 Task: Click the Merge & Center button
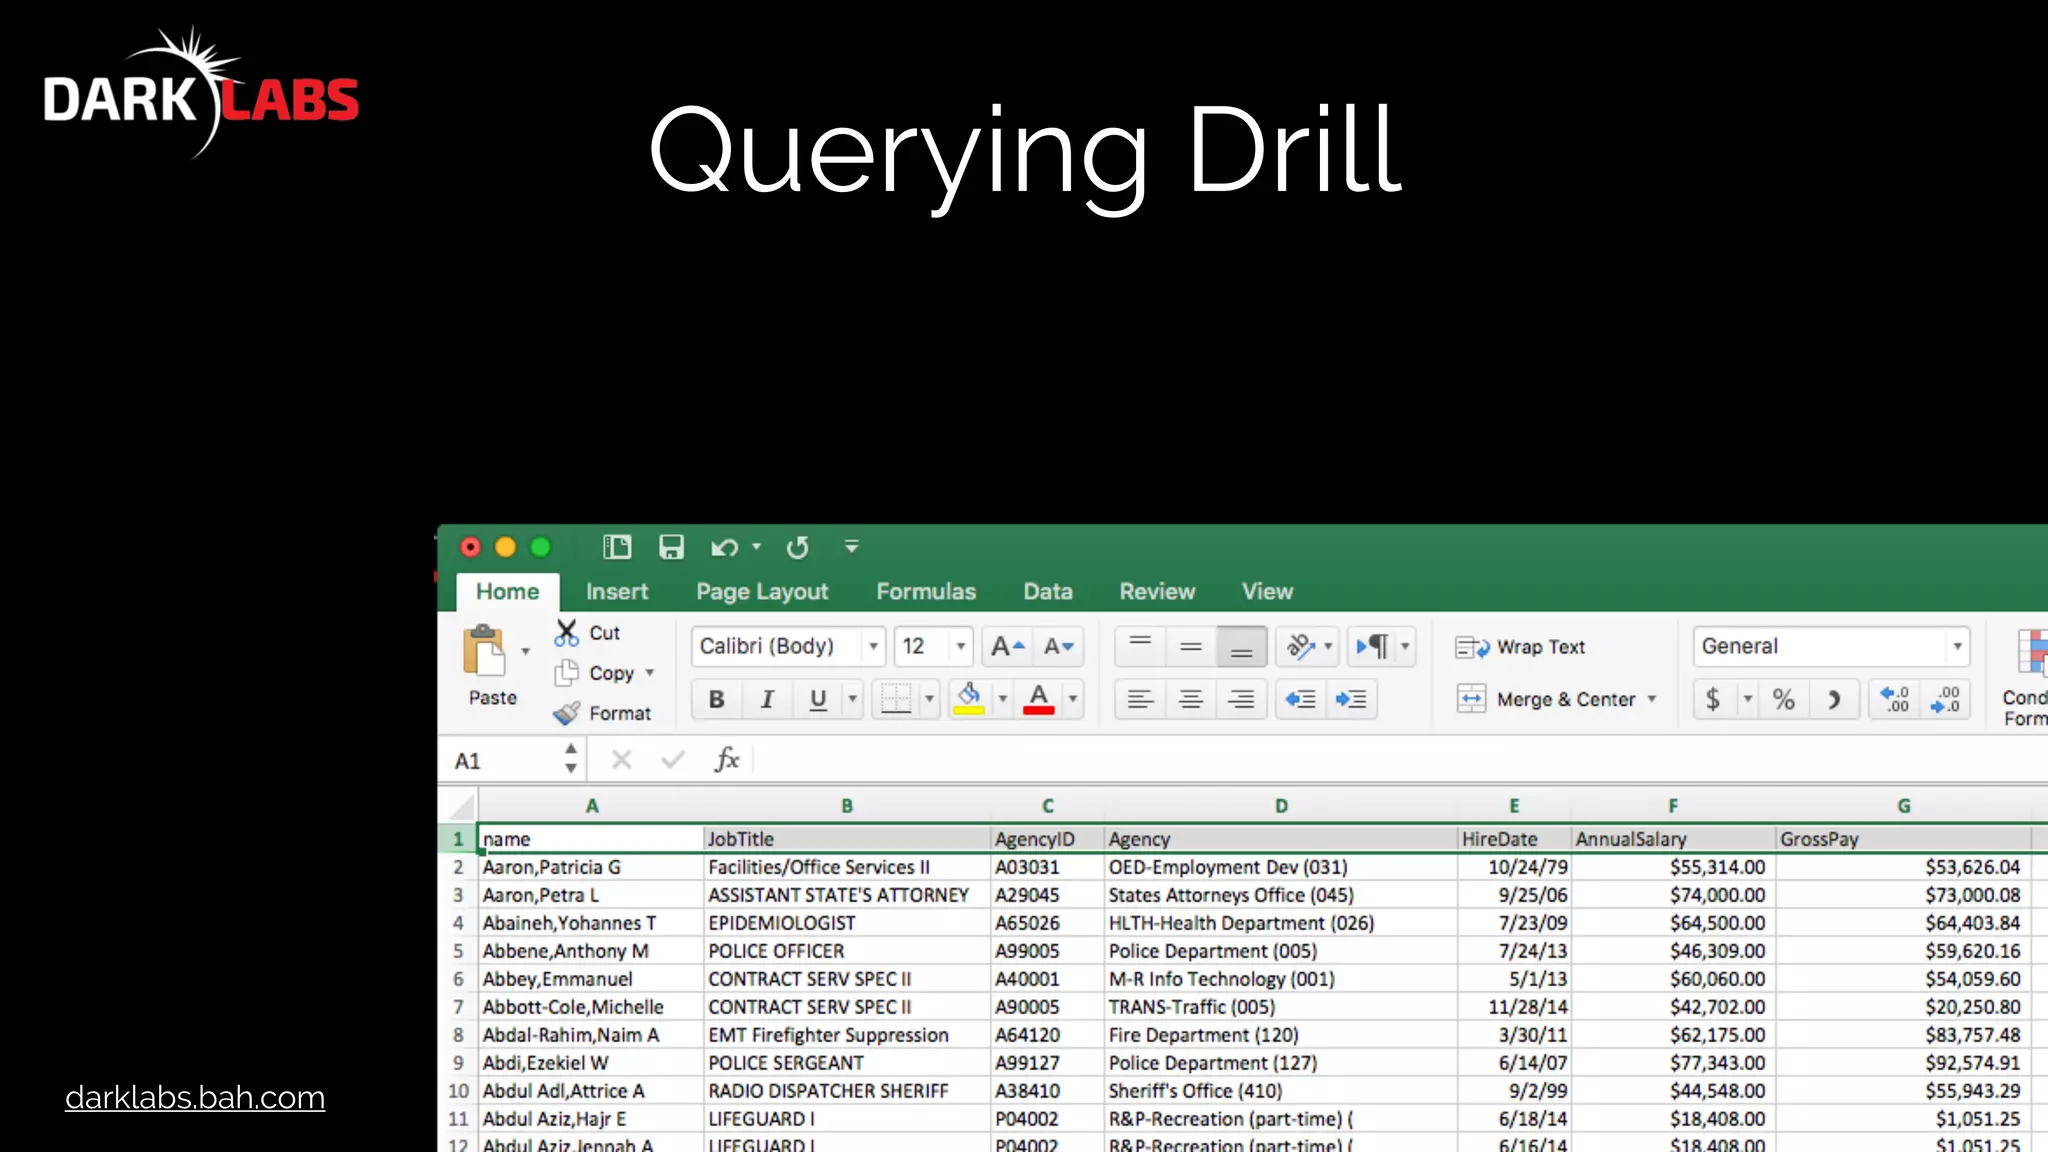coord(1546,699)
